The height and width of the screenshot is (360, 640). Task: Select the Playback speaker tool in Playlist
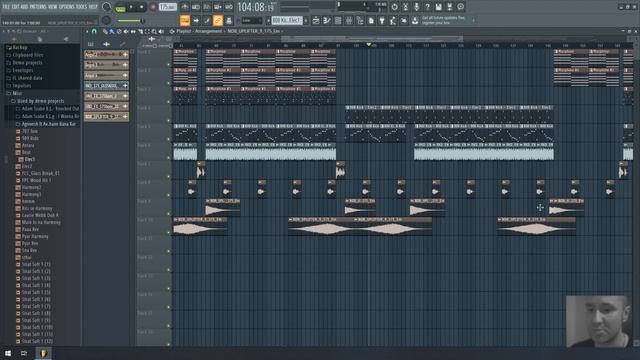coord(161,31)
